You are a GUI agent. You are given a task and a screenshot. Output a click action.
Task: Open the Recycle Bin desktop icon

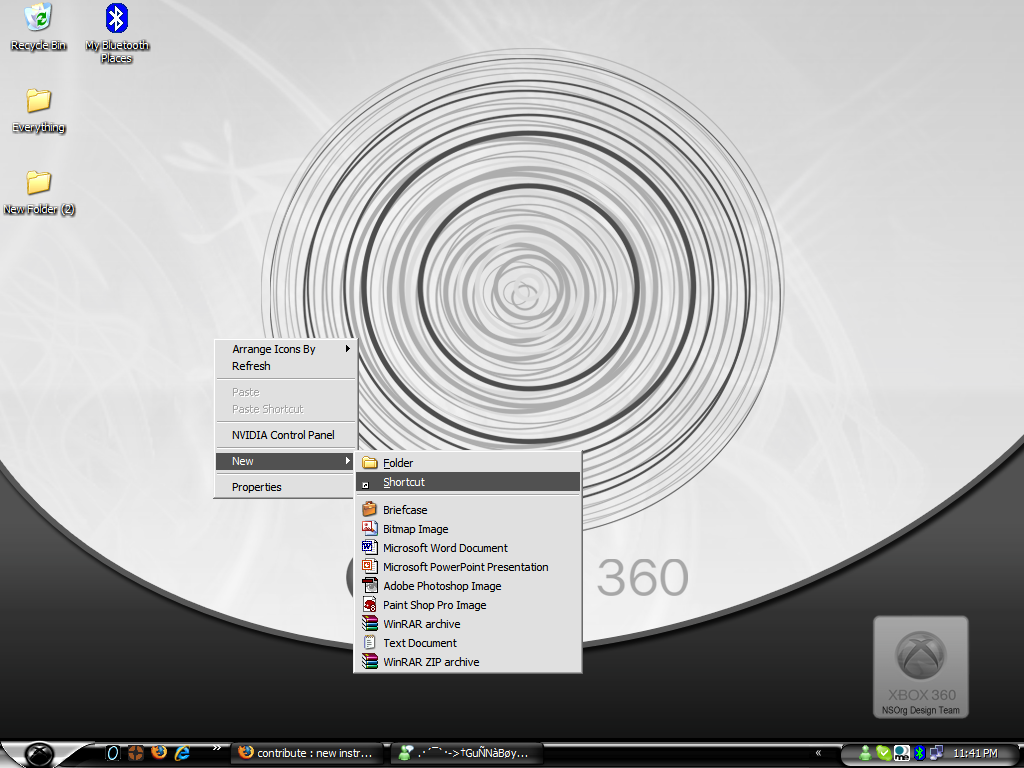point(38,27)
